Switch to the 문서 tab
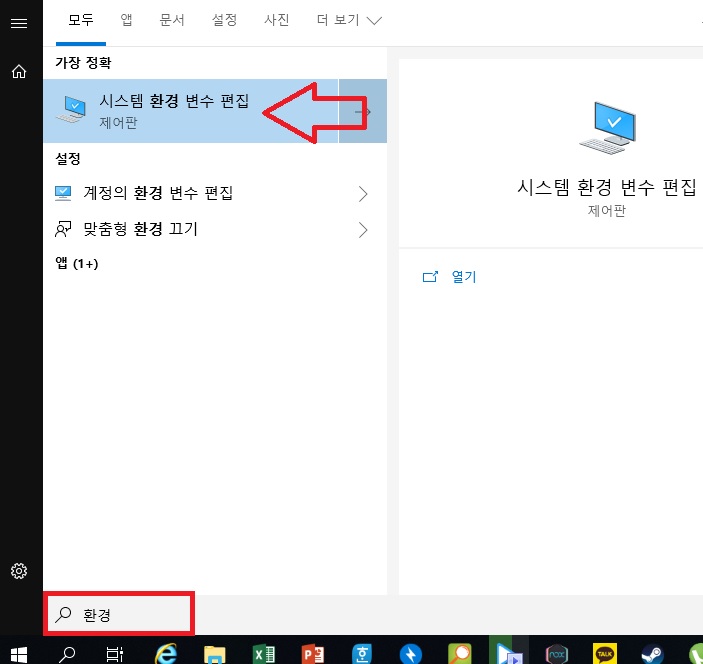The height and width of the screenshot is (664, 703). (172, 20)
